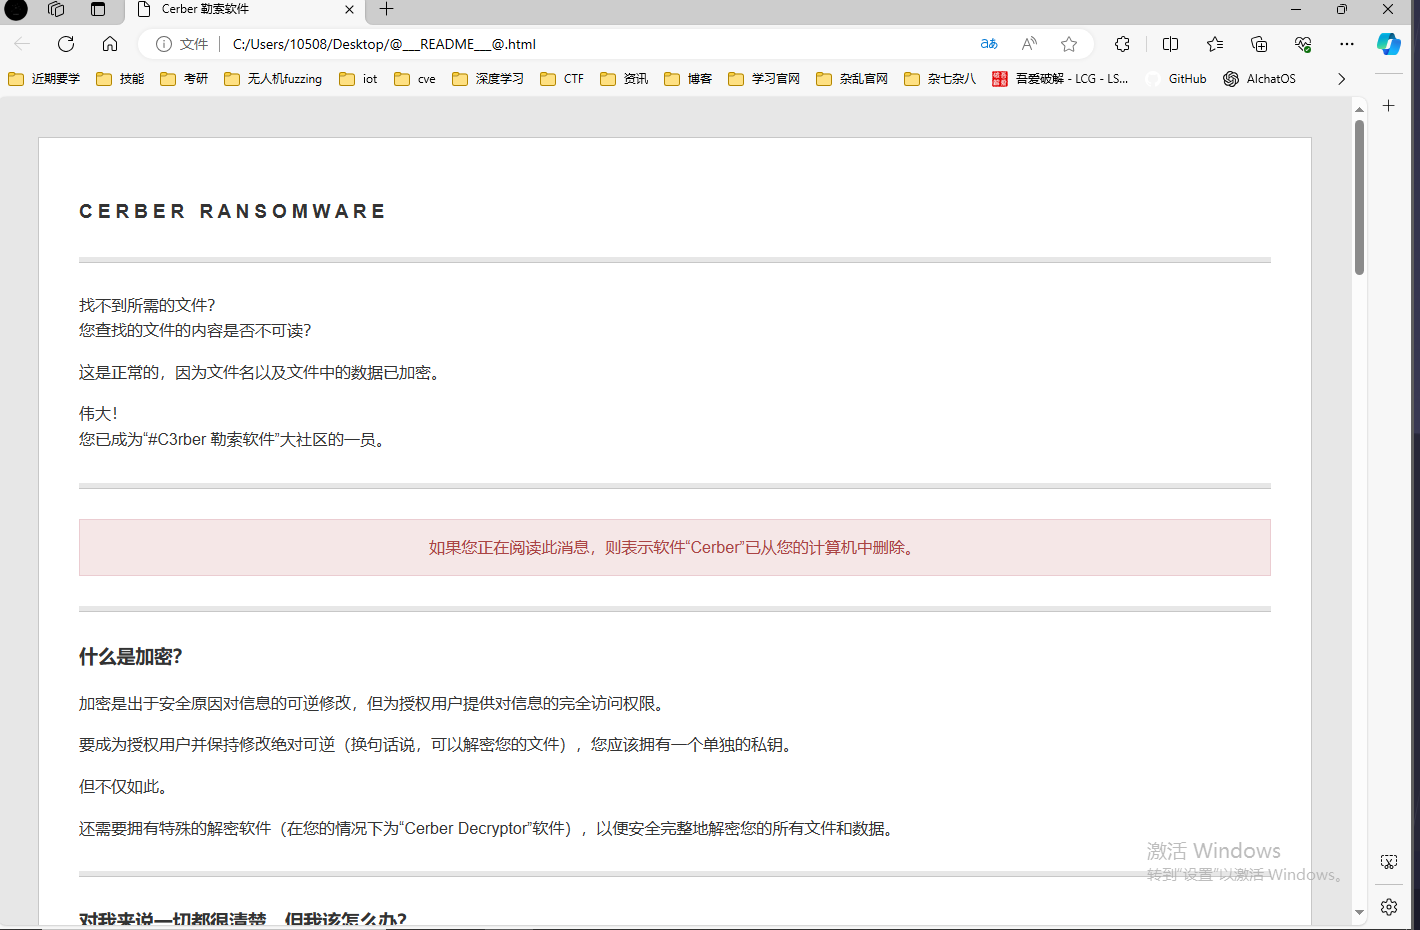Open the 杂七杂八 bookmarks folder
Screen dimensions: 1420x930
940,79
